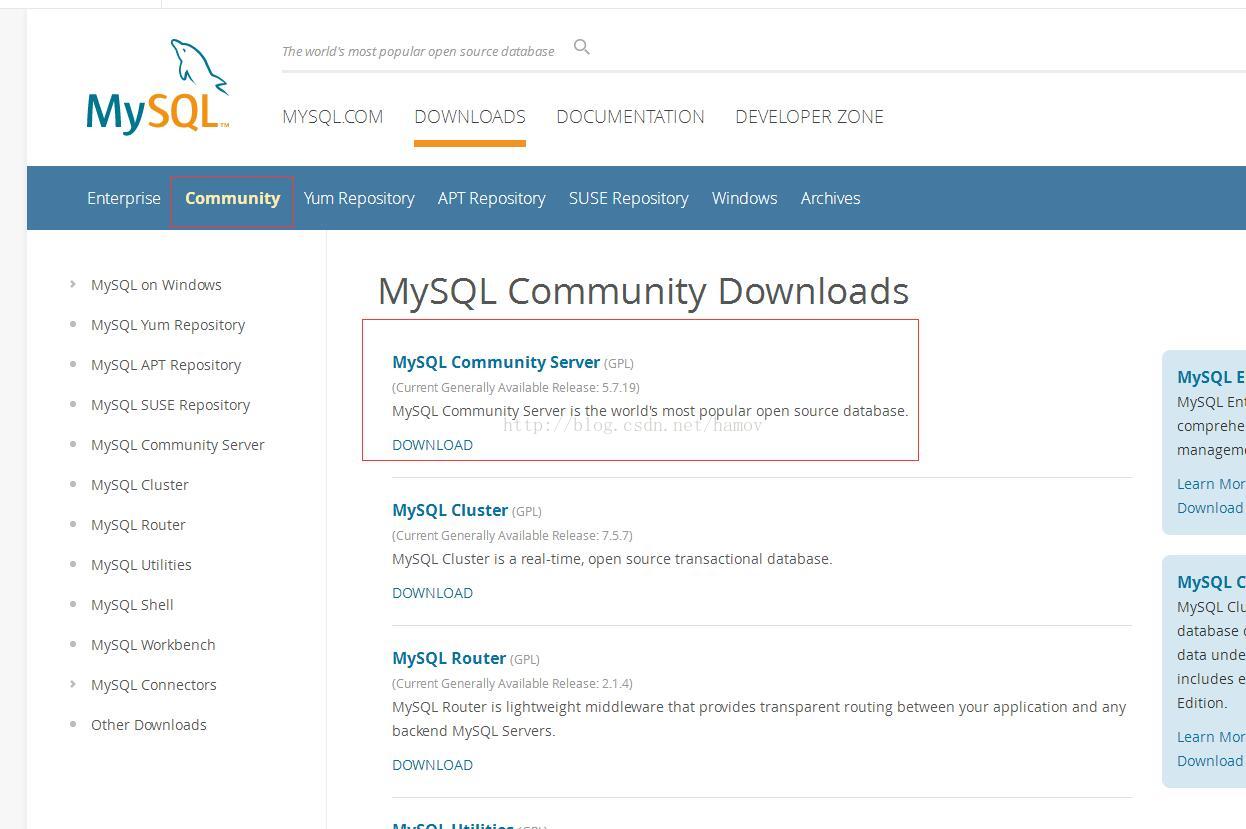Image resolution: width=1246 pixels, height=829 pixels.
Task: Open MySQL Router sidebar link
Action: pos(138,525)
